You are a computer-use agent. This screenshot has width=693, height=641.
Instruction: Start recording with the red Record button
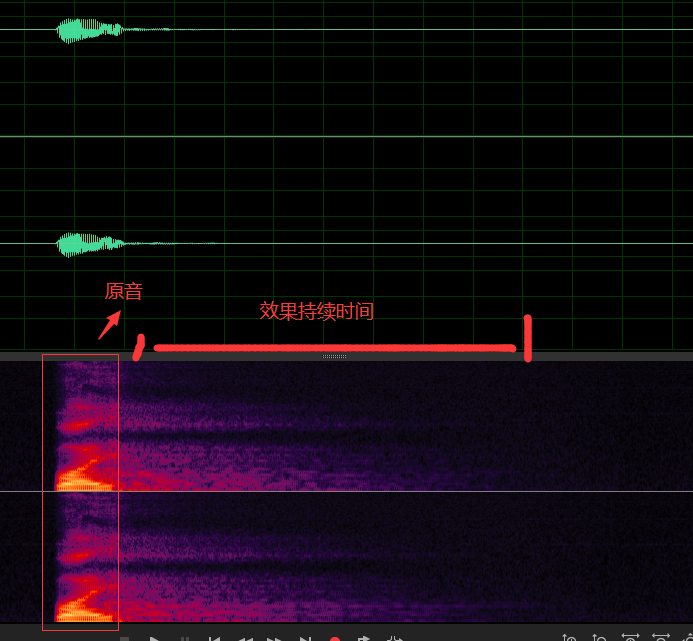pyautogui.click(x=335, y=639)
